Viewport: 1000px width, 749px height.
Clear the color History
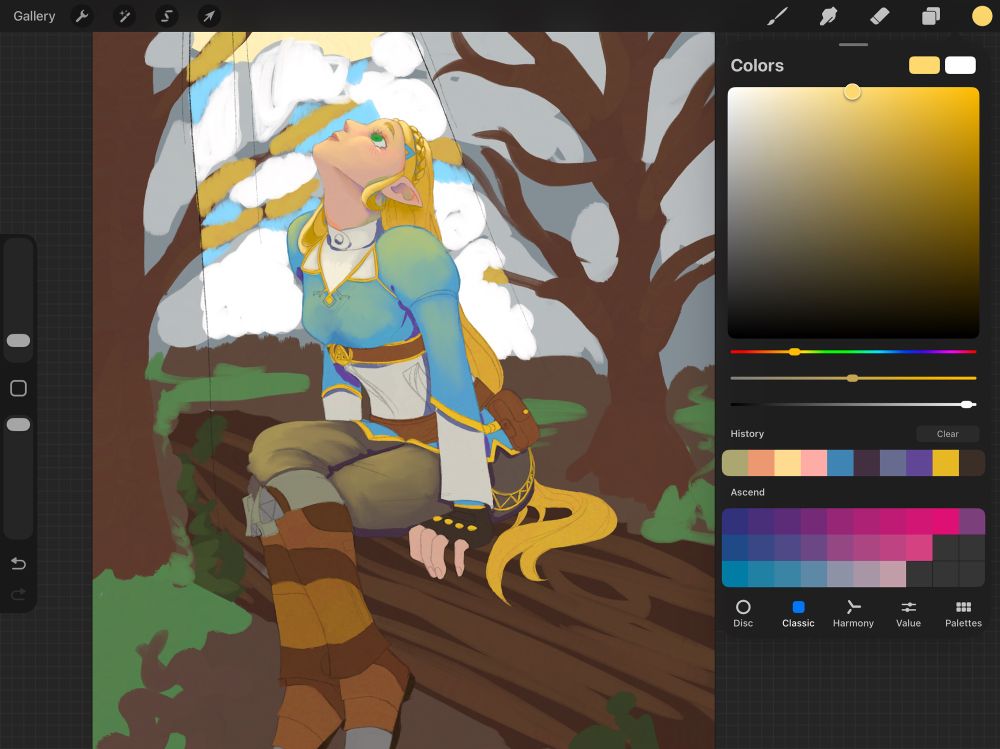(947, 434)
